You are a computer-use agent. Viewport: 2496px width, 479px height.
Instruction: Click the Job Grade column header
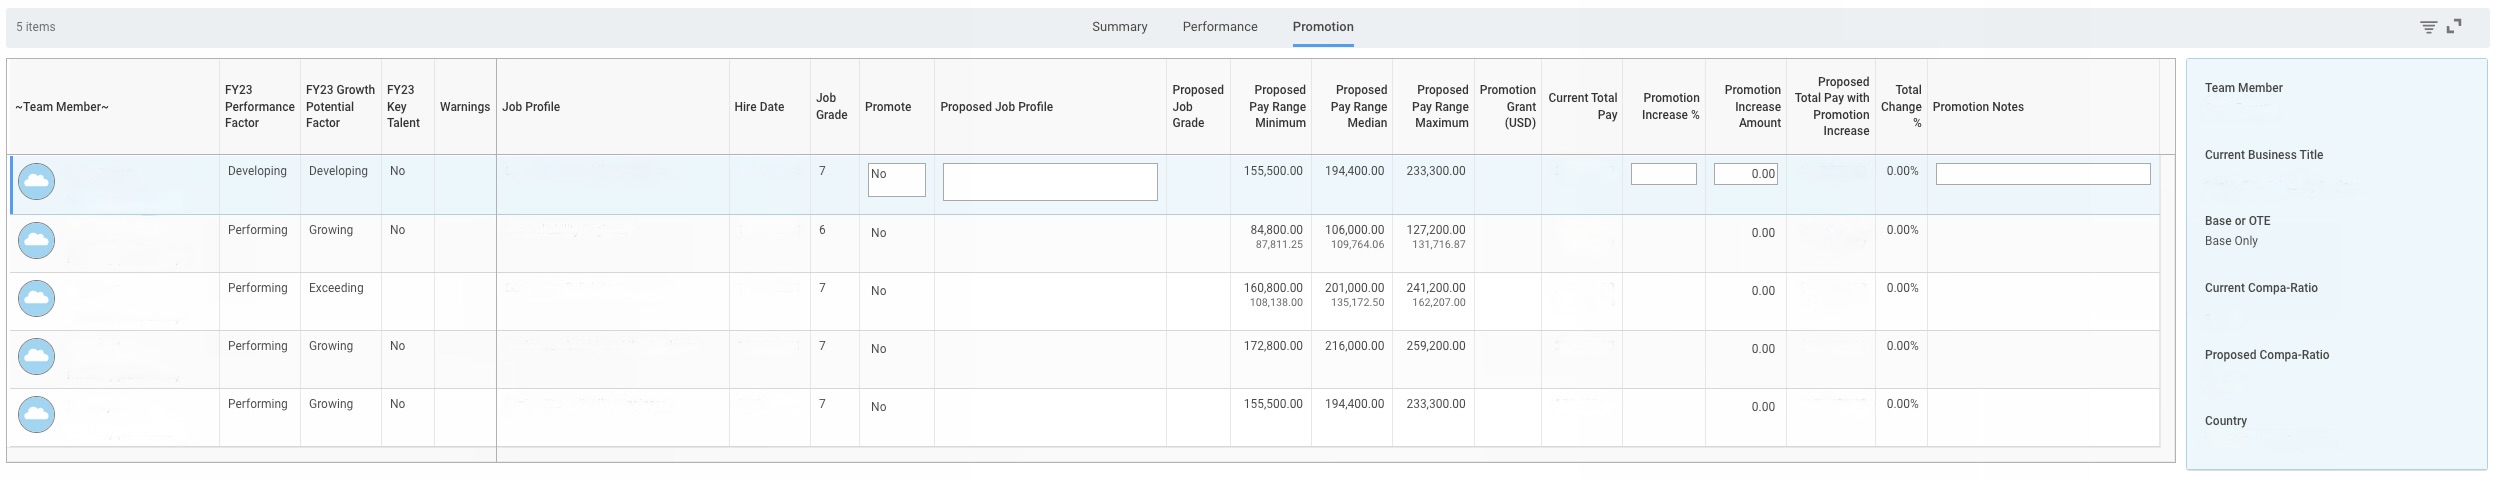tap(831, 106)
